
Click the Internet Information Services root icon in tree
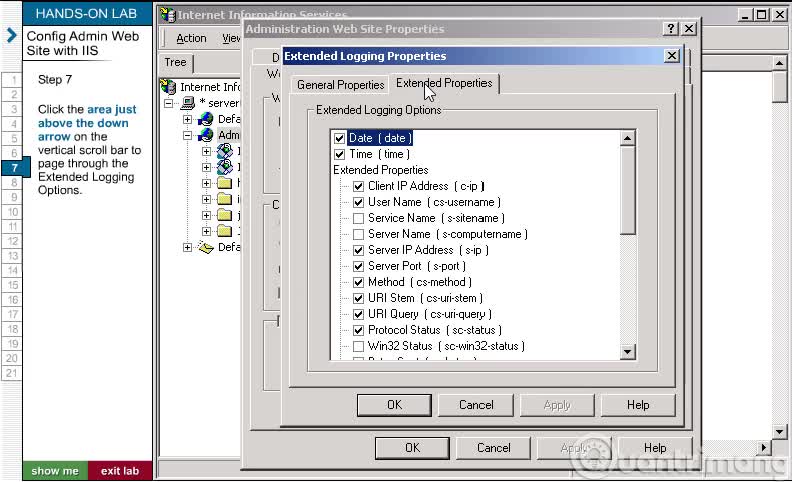pyautogui.click(x=168, y=87)
